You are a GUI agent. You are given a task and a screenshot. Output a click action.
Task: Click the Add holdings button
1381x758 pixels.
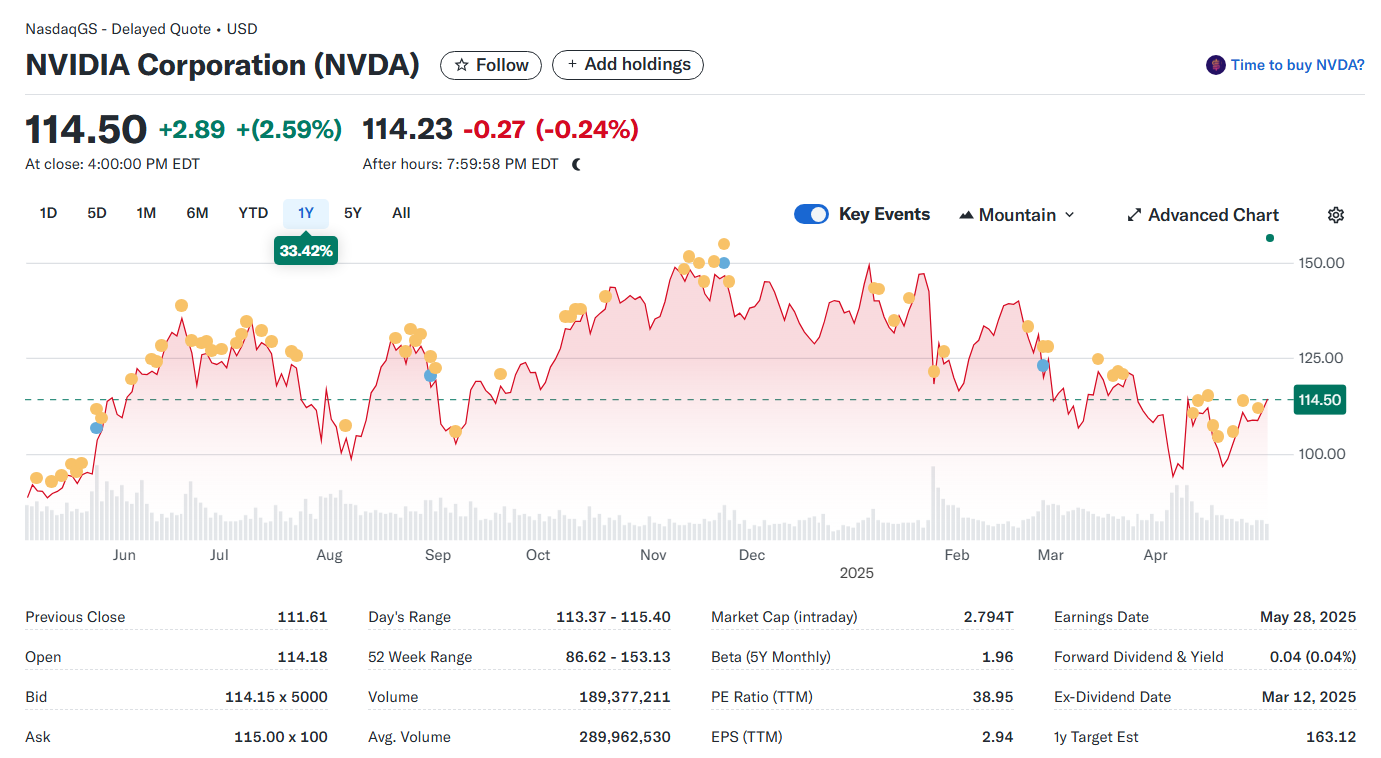pos(628,64)
